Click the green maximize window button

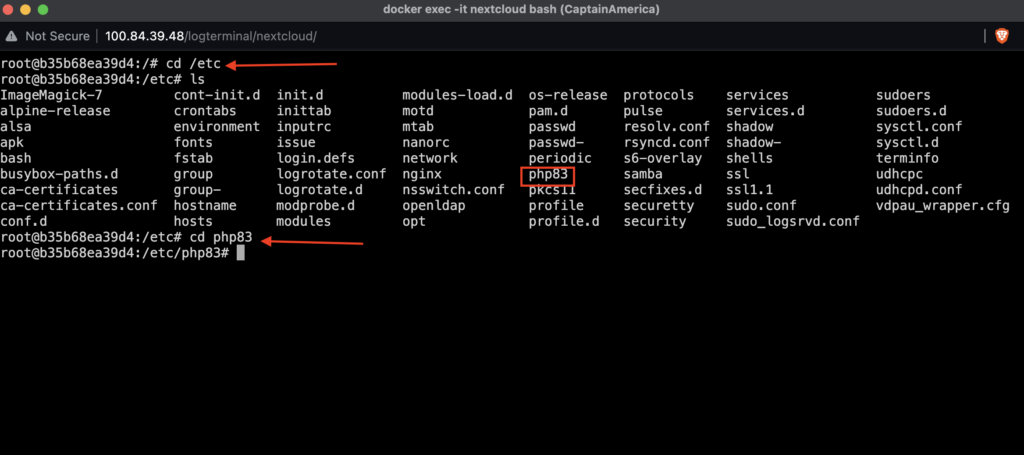(x=43, y=10)
